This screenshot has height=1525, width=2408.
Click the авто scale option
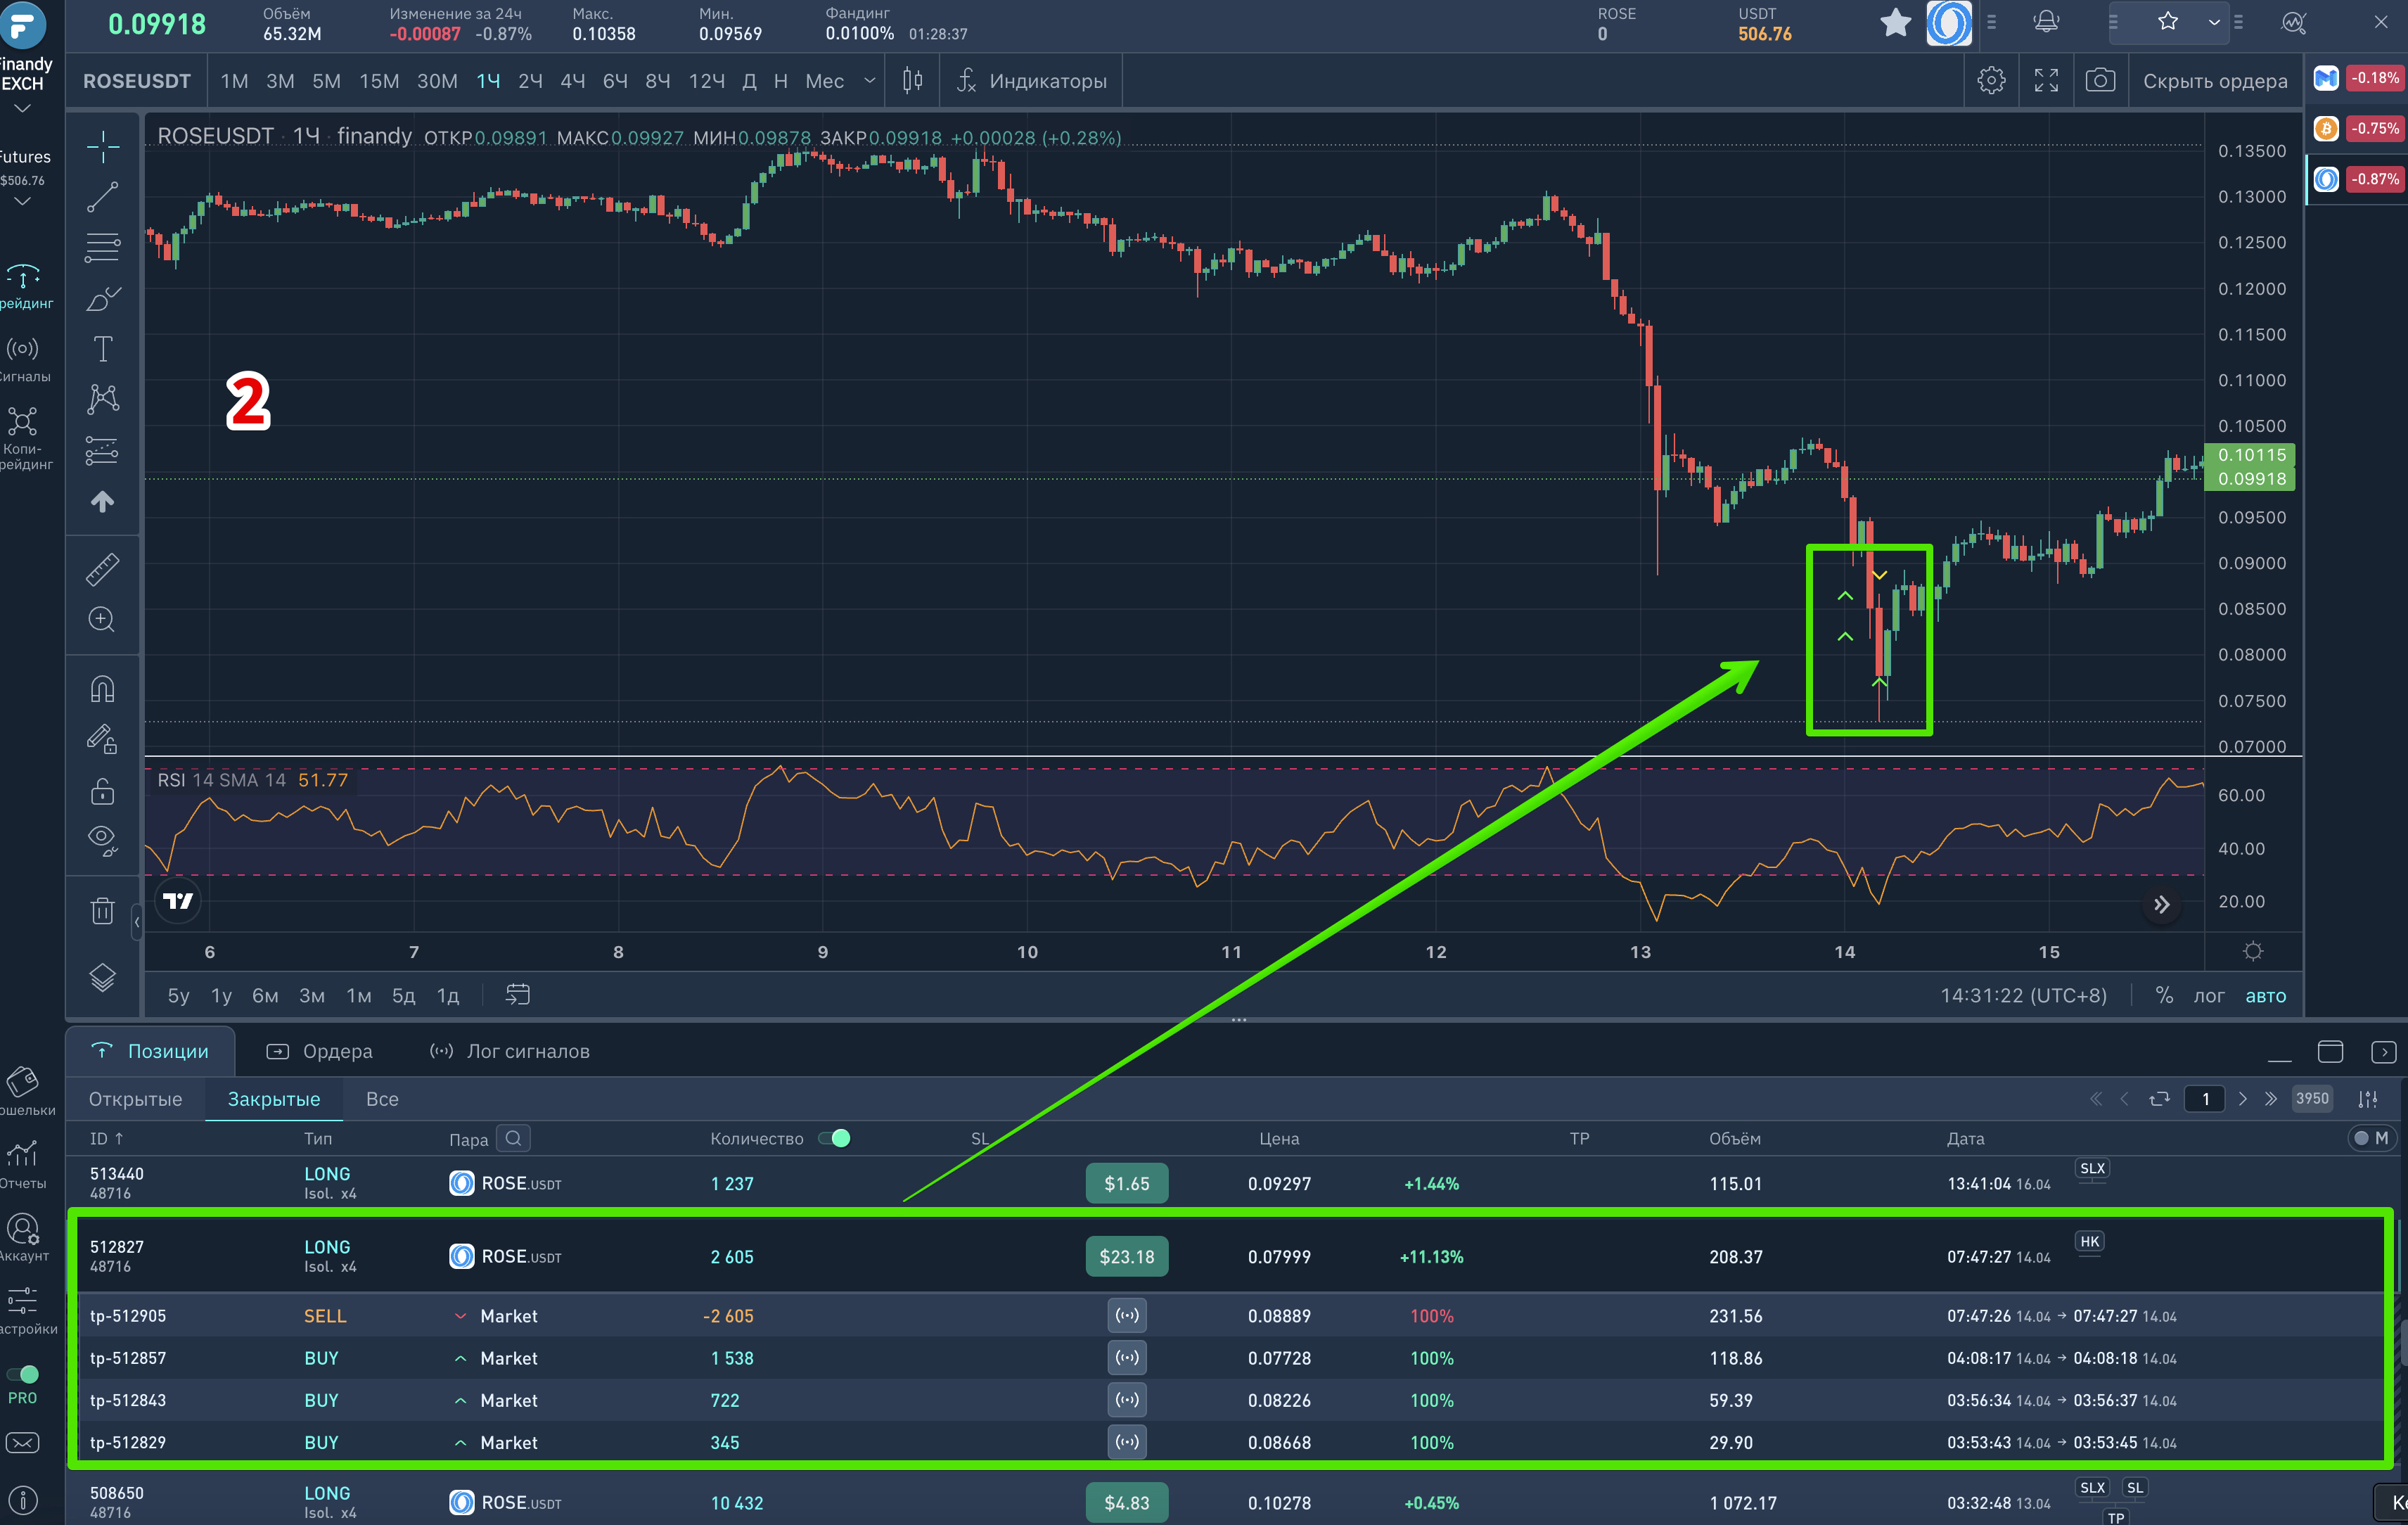tap(2265, 995)
